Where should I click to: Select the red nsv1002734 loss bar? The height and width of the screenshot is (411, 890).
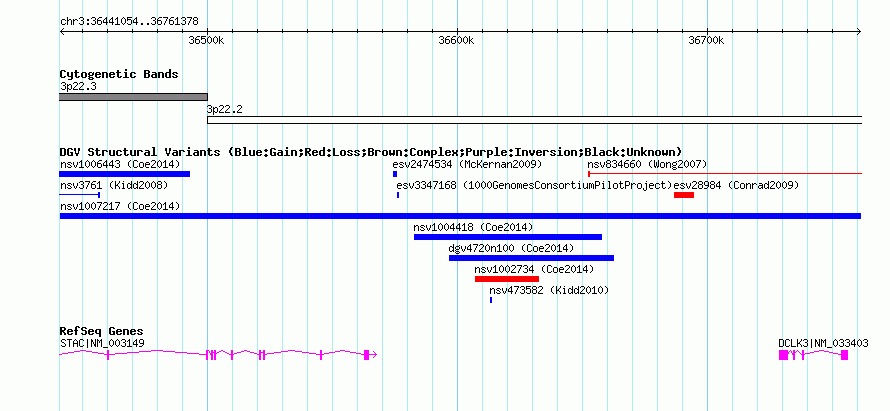pyautogui.click(x=507, y=279)
